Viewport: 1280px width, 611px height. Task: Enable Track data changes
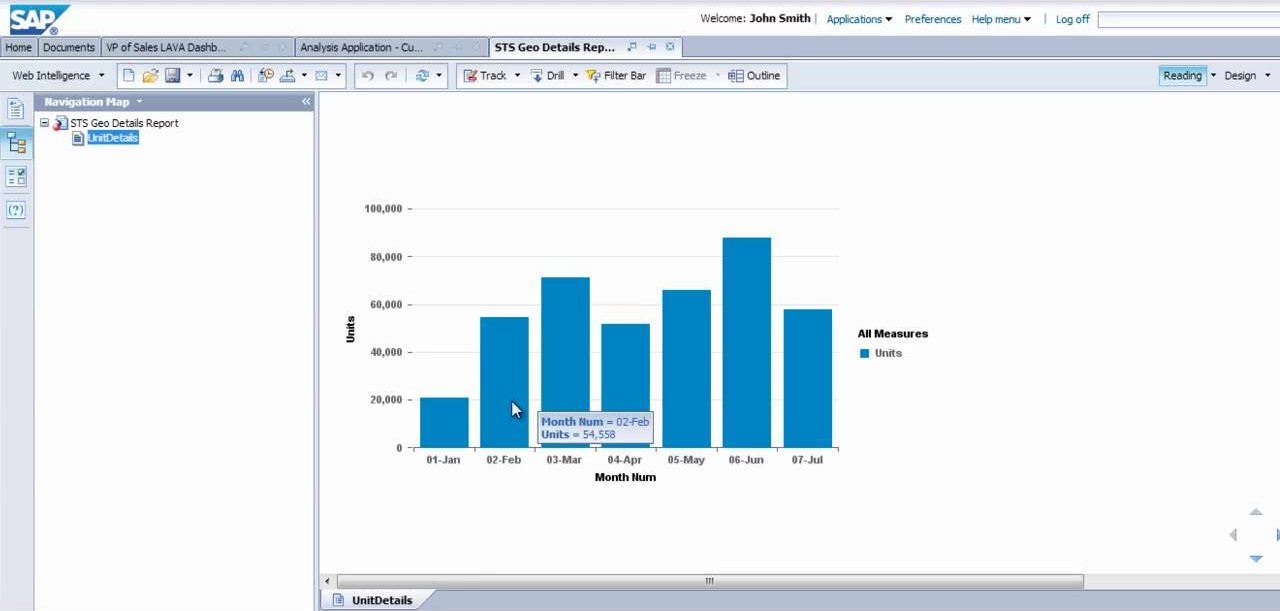489,75
